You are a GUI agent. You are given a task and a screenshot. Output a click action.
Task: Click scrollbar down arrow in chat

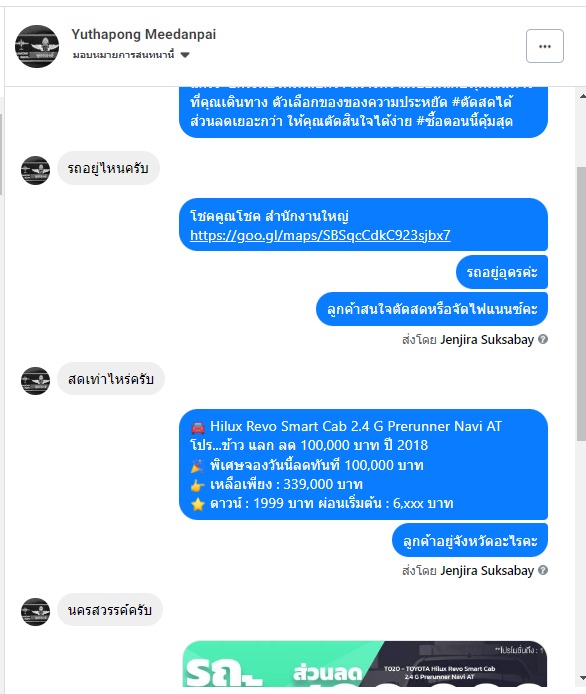582,678
